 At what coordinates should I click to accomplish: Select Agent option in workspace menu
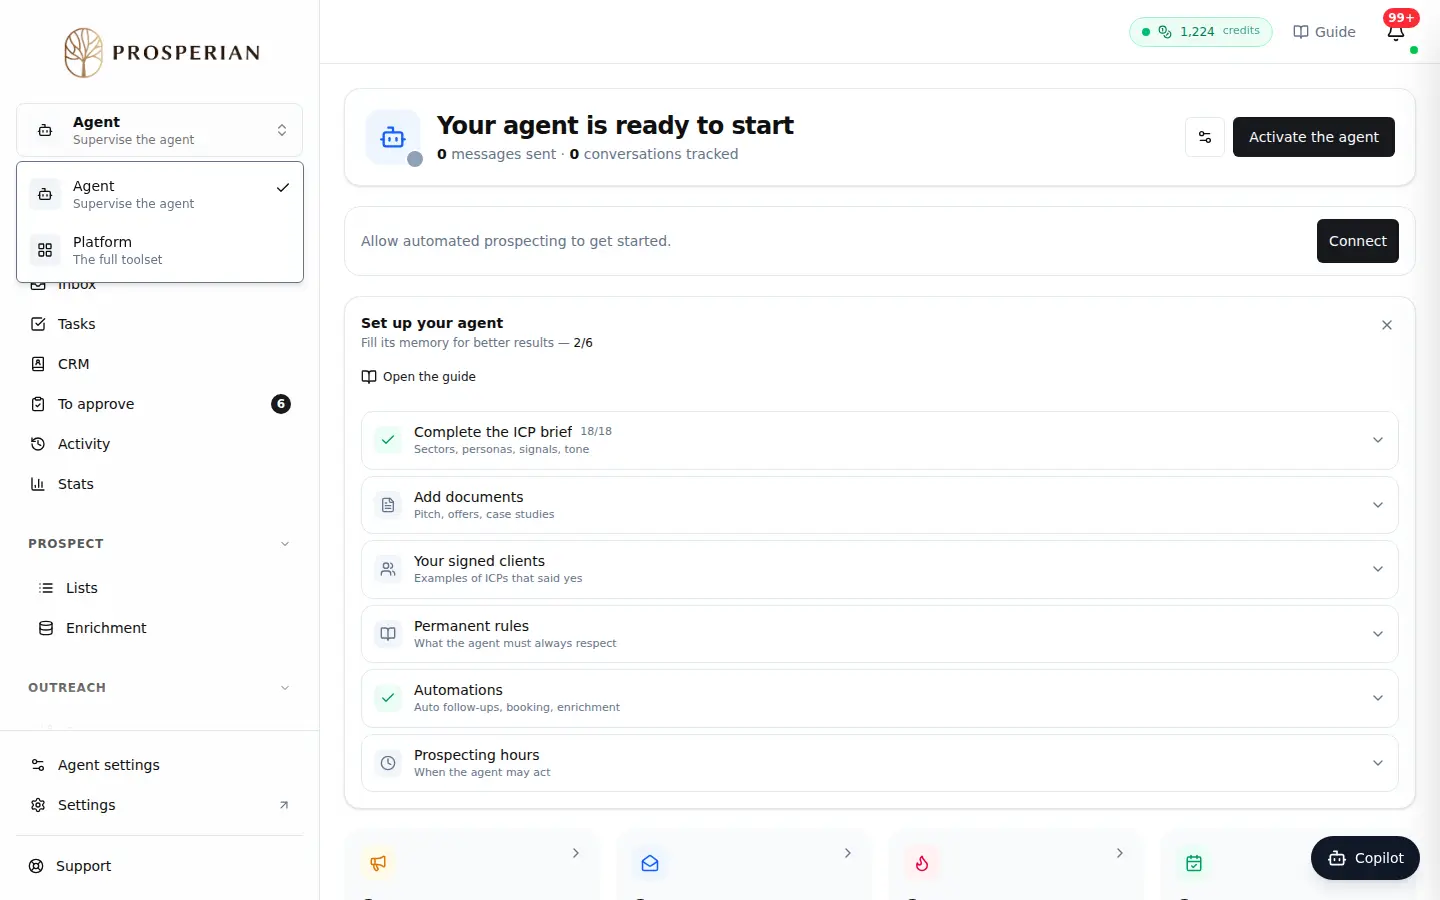point(160,194)
